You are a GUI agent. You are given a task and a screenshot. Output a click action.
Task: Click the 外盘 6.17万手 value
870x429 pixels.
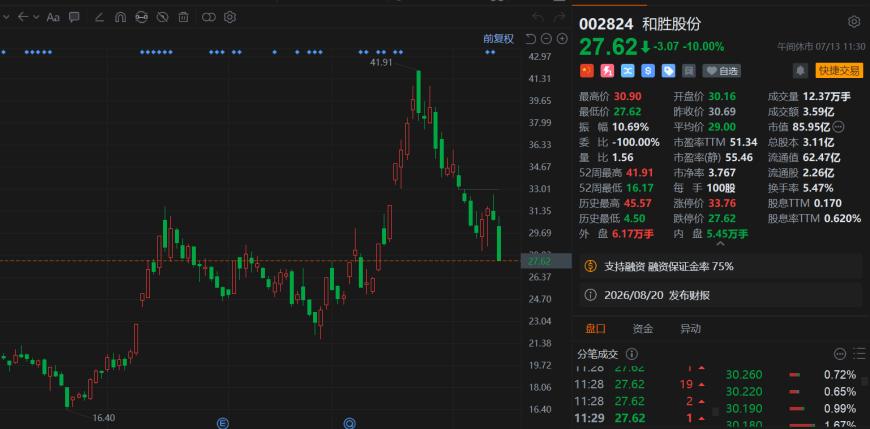pos(633,234)
